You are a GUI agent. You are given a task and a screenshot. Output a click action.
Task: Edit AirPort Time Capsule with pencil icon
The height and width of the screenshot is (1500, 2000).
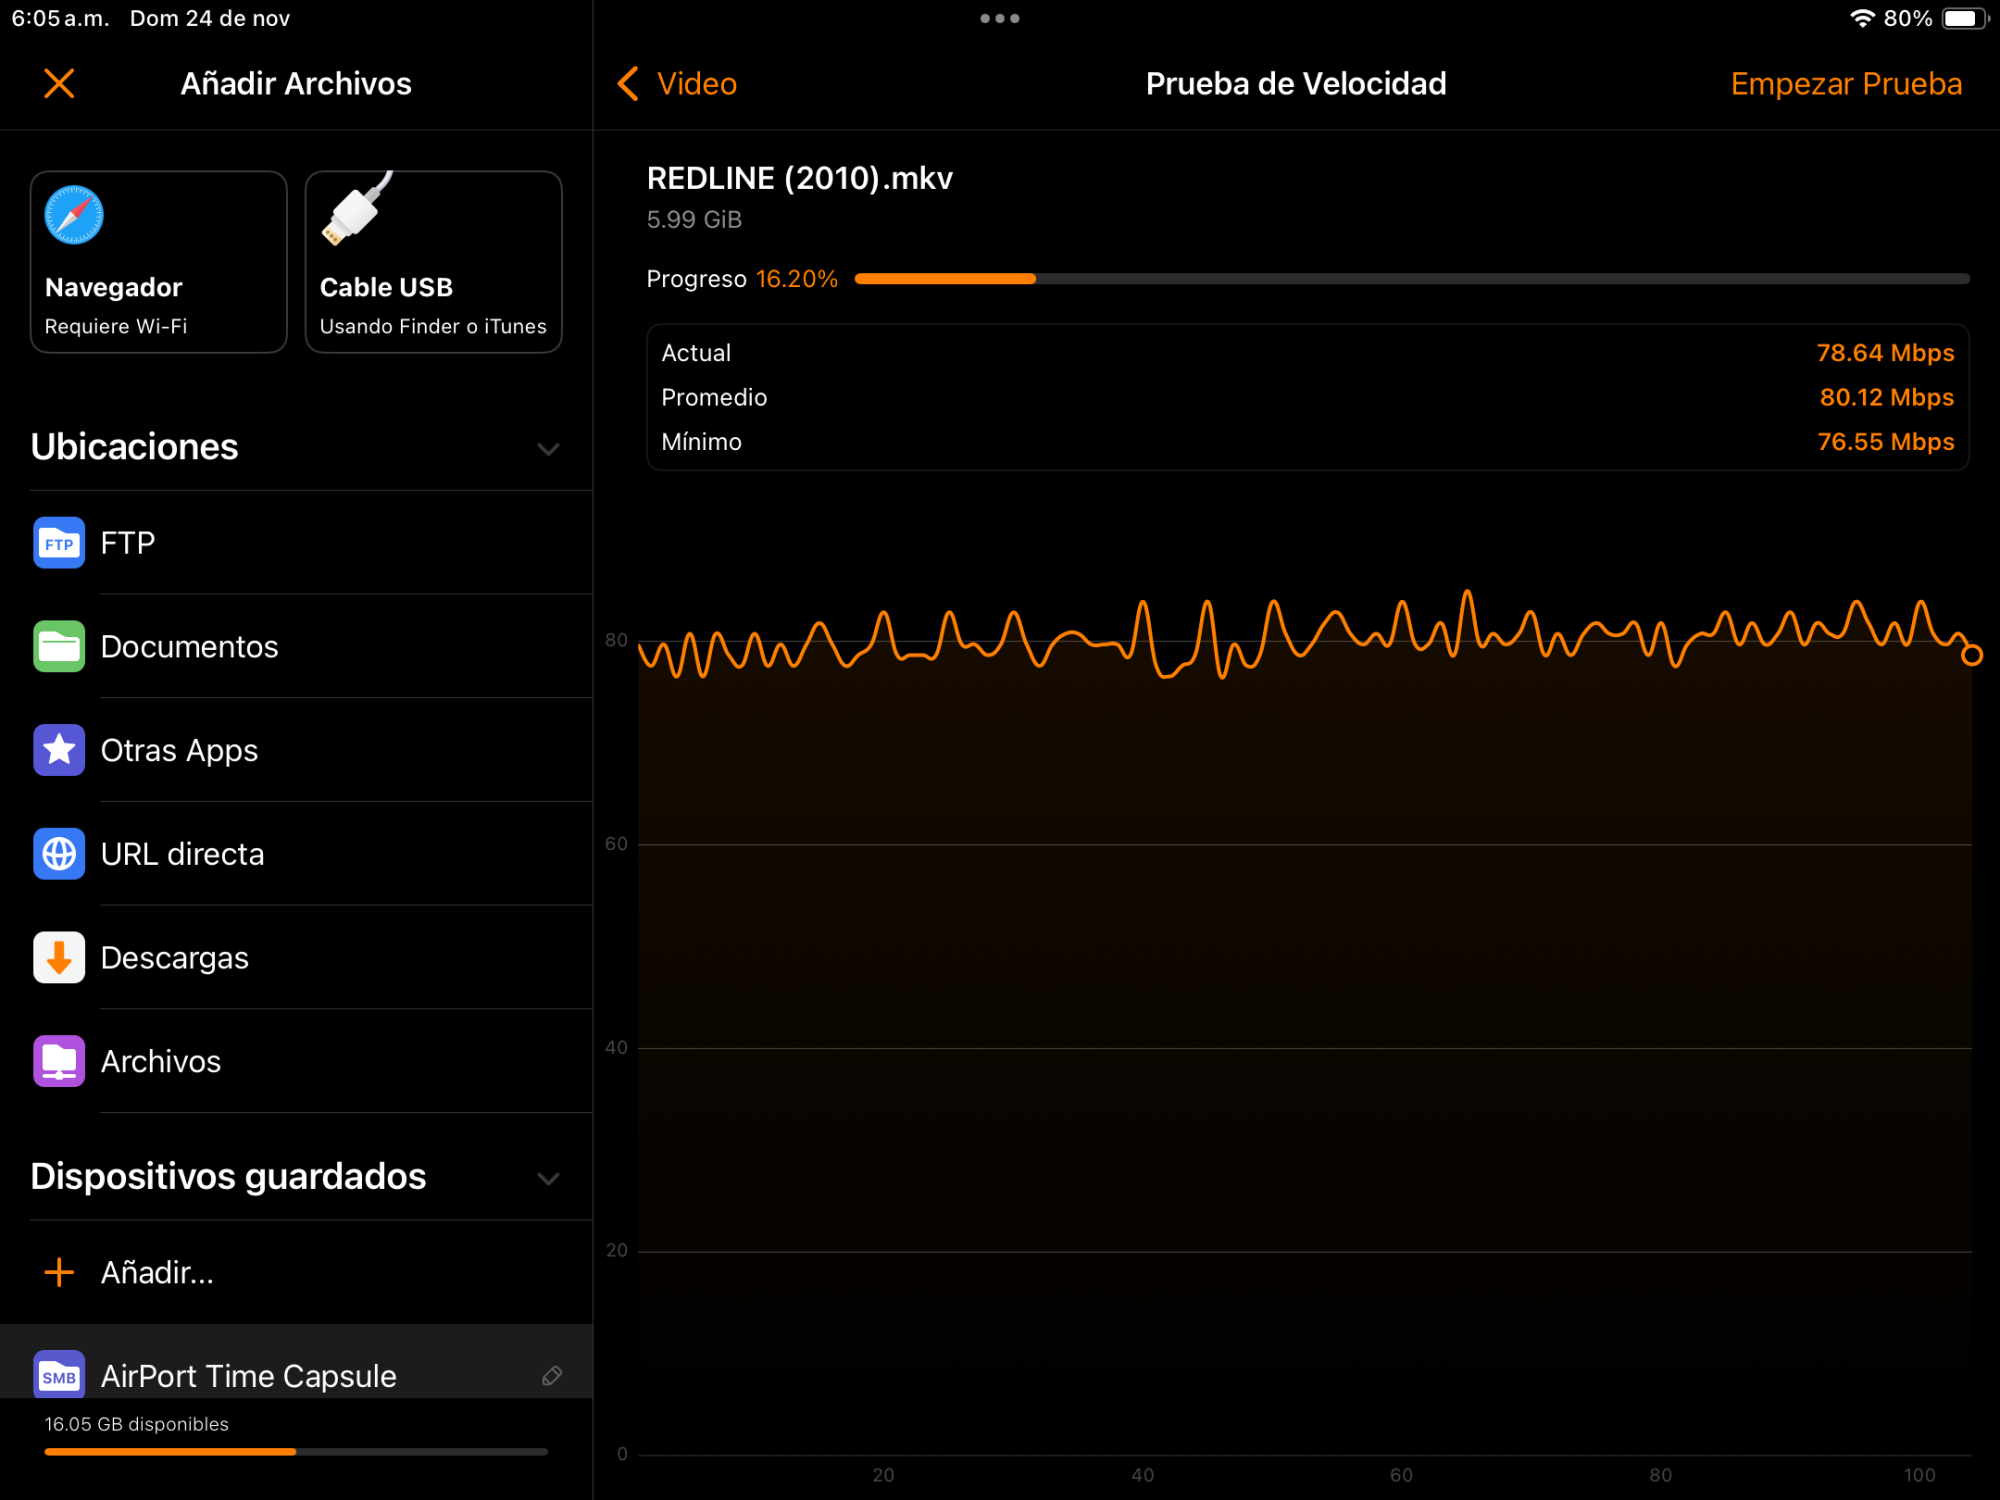pyautogui.click(x=551, y=1376)
